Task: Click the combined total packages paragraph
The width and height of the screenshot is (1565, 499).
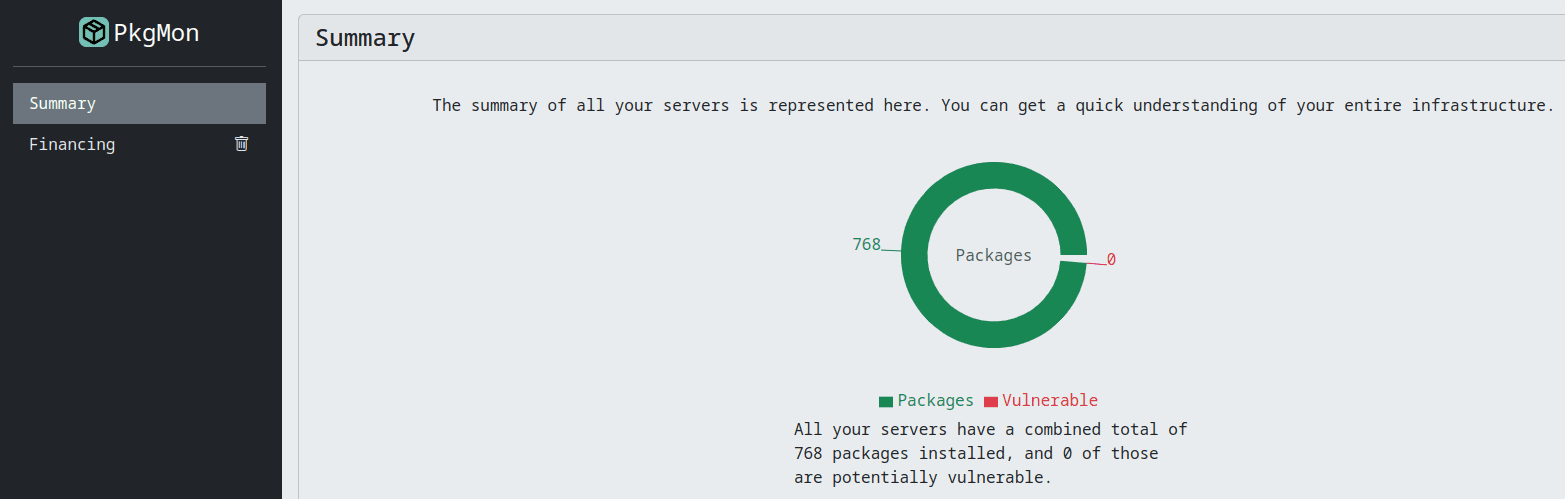Action: [990, 453]
